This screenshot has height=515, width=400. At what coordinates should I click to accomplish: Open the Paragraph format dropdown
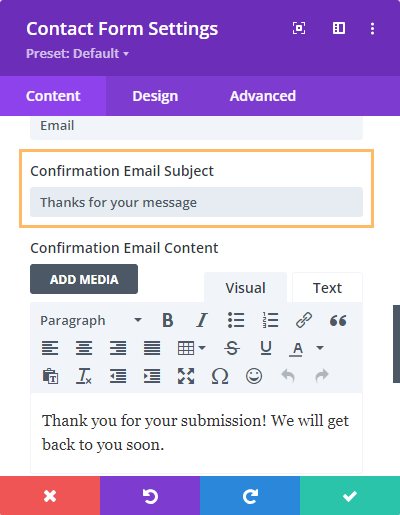91,320
